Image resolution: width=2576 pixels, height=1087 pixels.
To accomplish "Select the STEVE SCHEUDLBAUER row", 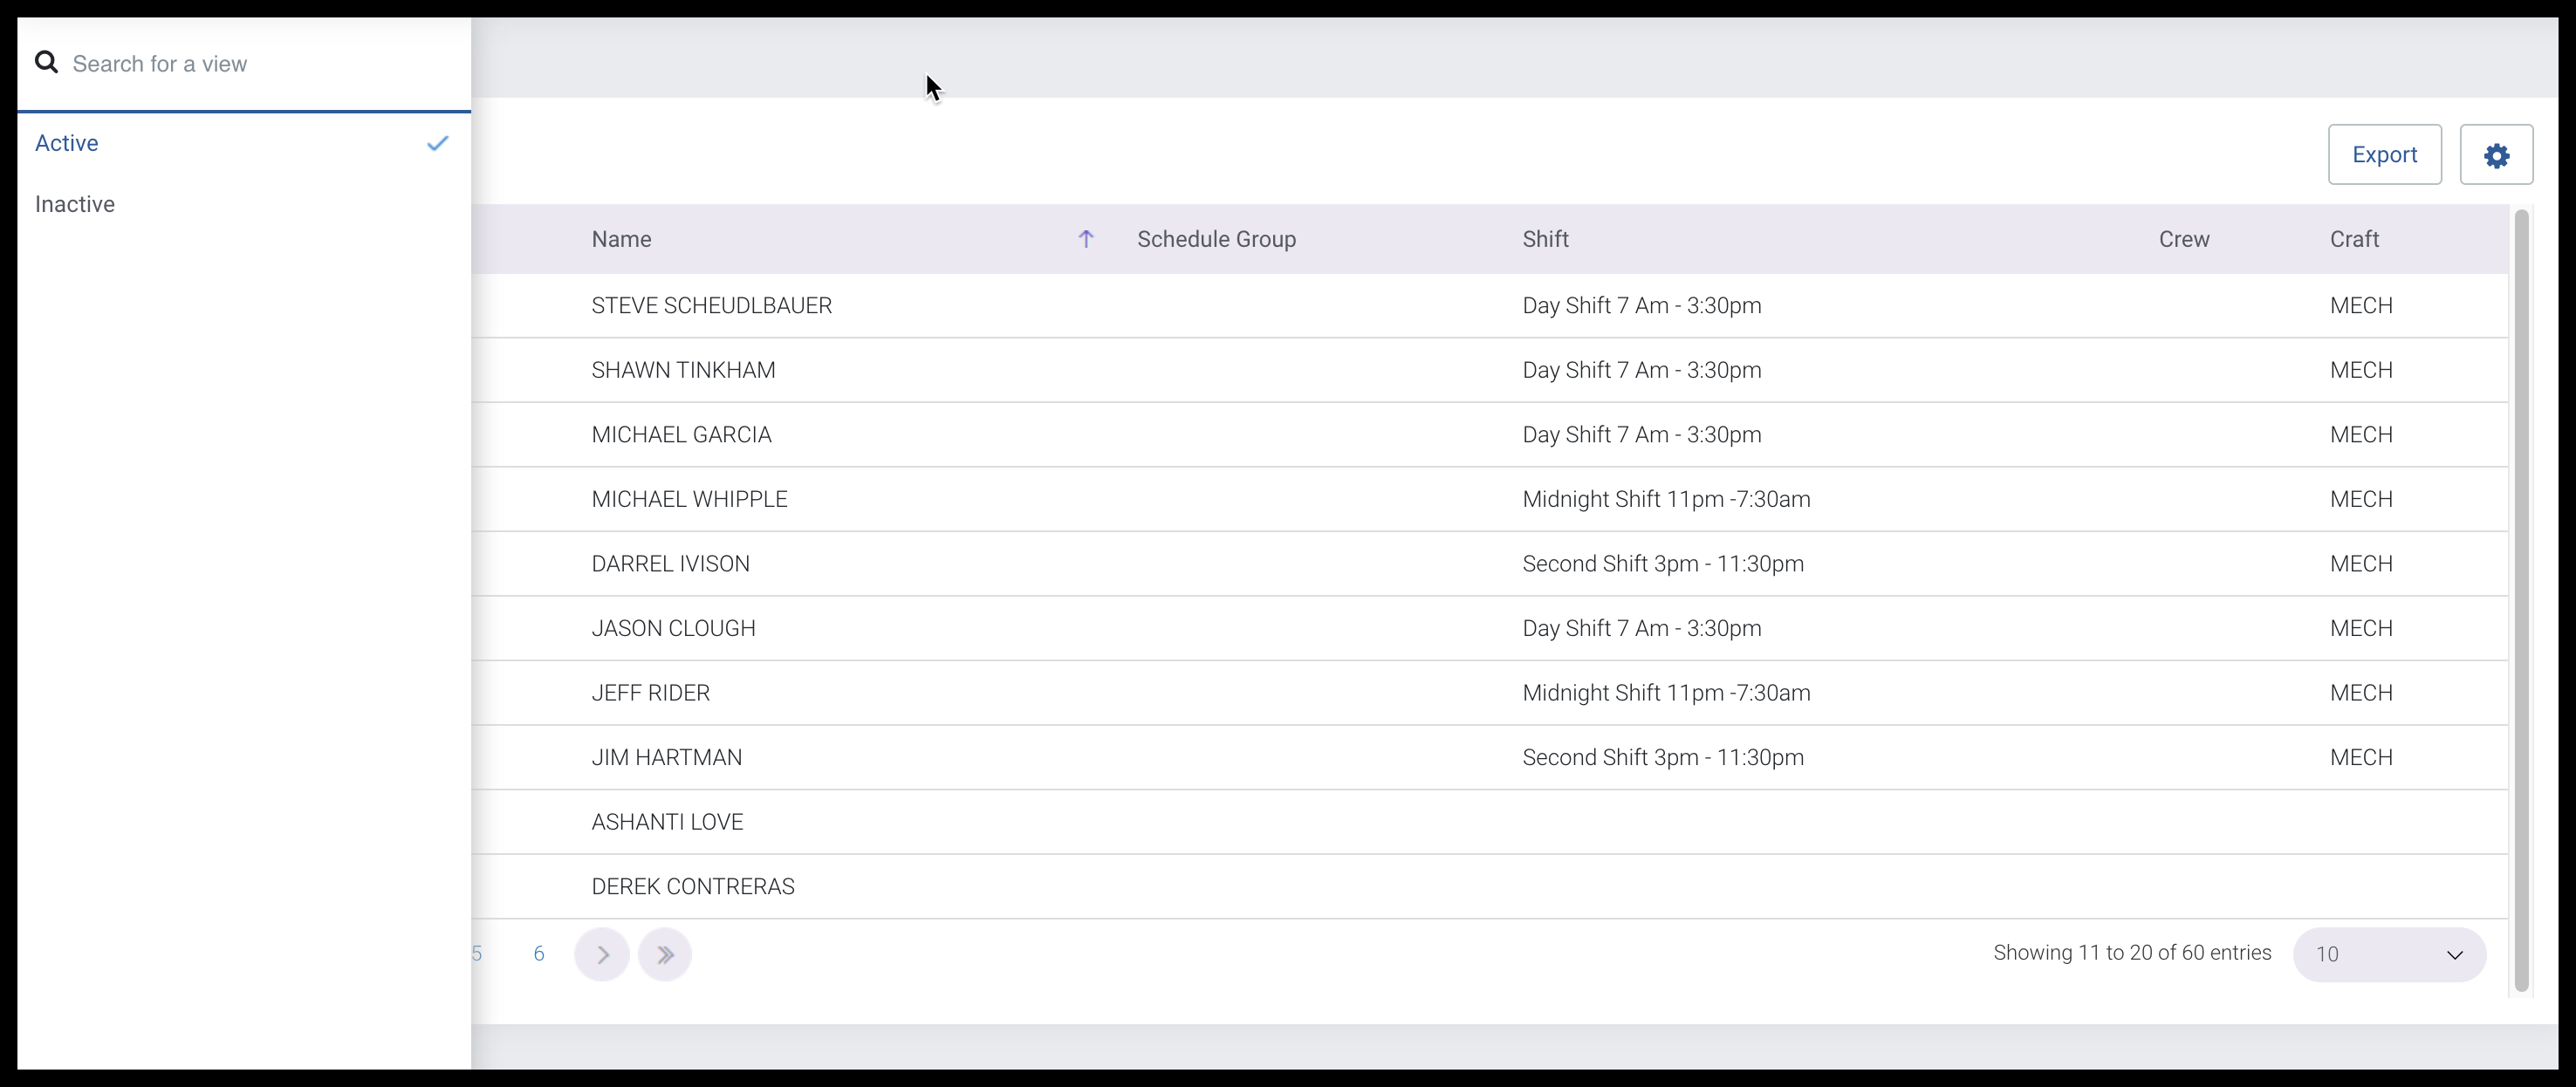I will point(711,305).
